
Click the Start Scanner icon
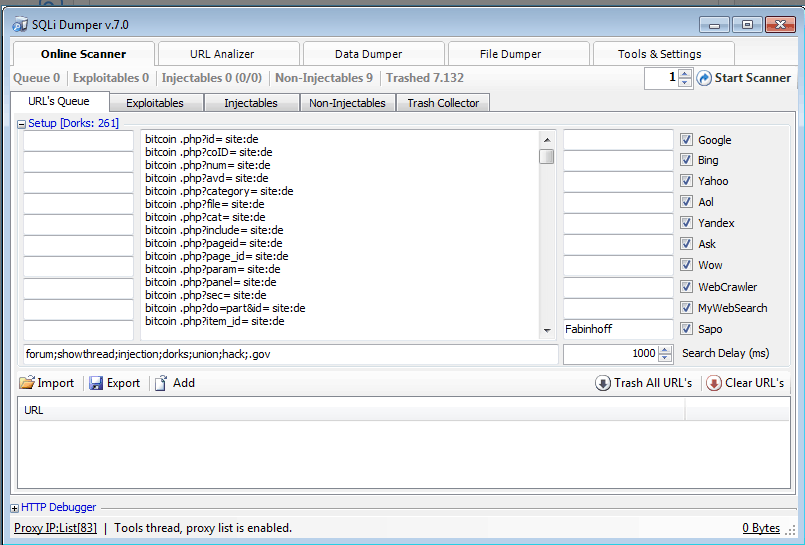click(x=704, y=78)
